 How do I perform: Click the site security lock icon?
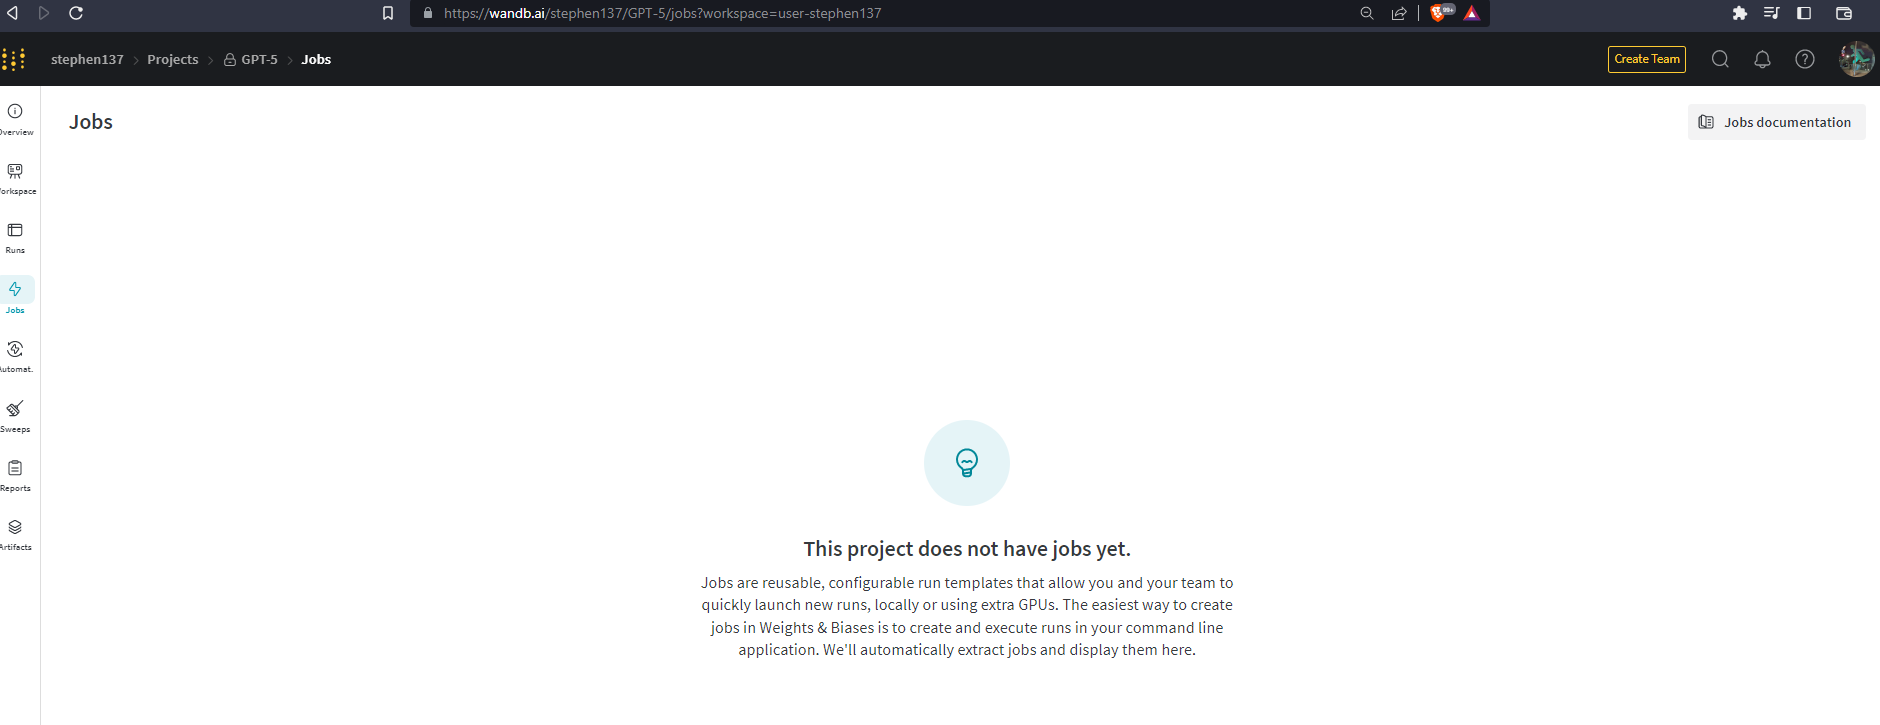coord(428,13)
